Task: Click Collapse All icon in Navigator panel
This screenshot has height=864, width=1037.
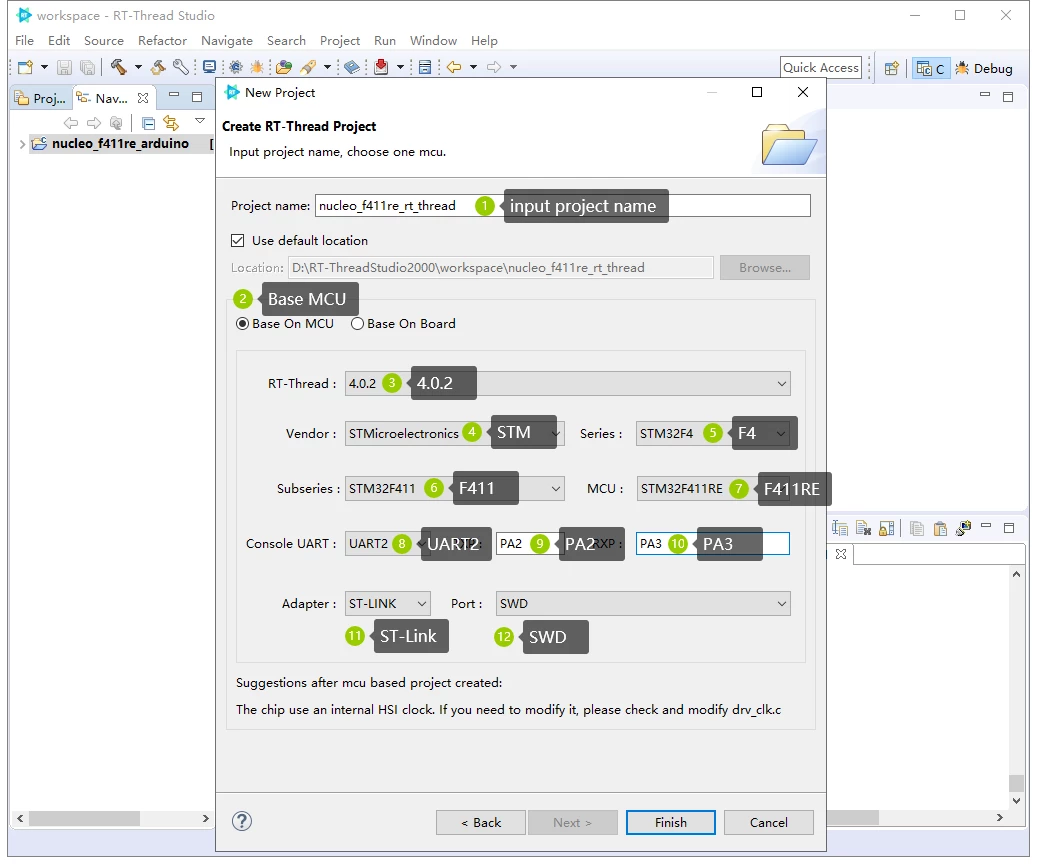Action: (149, 123)
